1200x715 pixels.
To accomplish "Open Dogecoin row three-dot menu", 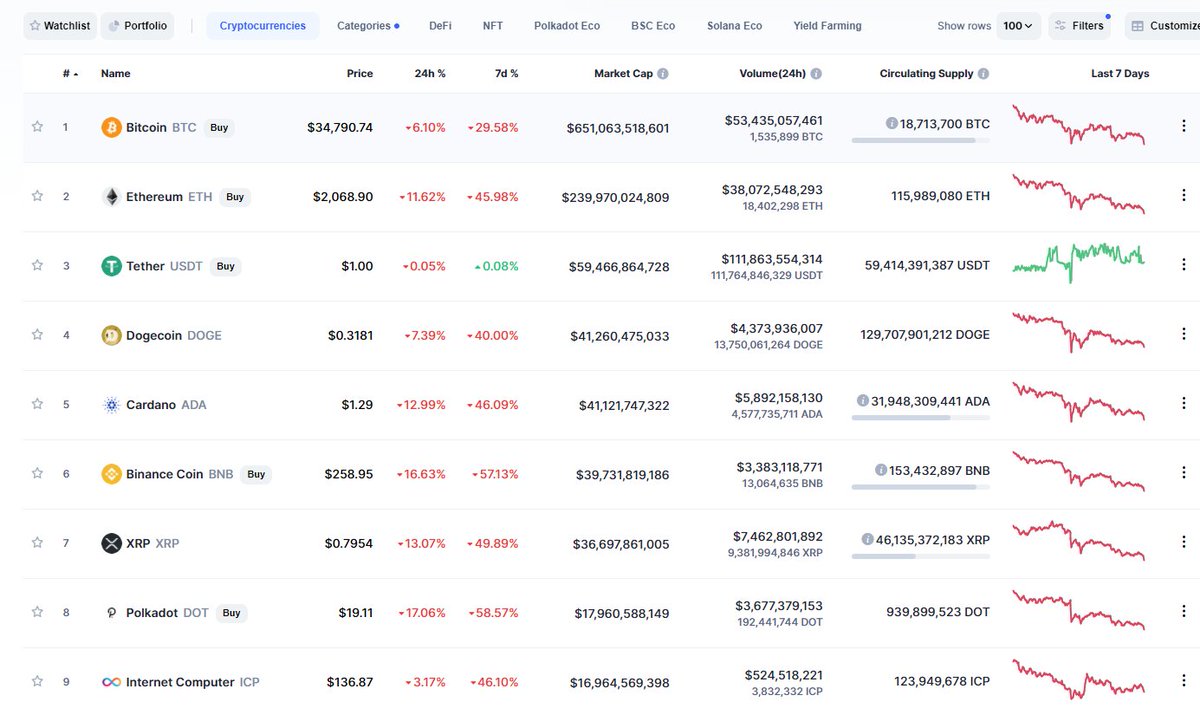I will [1184, 335].
